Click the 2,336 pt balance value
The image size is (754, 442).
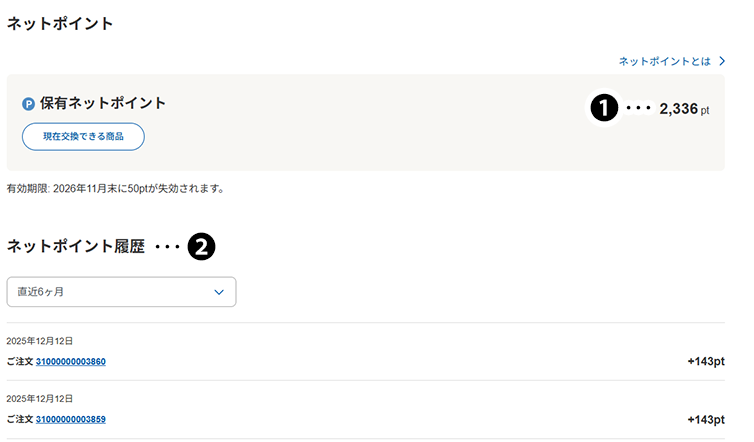point(683,109)
